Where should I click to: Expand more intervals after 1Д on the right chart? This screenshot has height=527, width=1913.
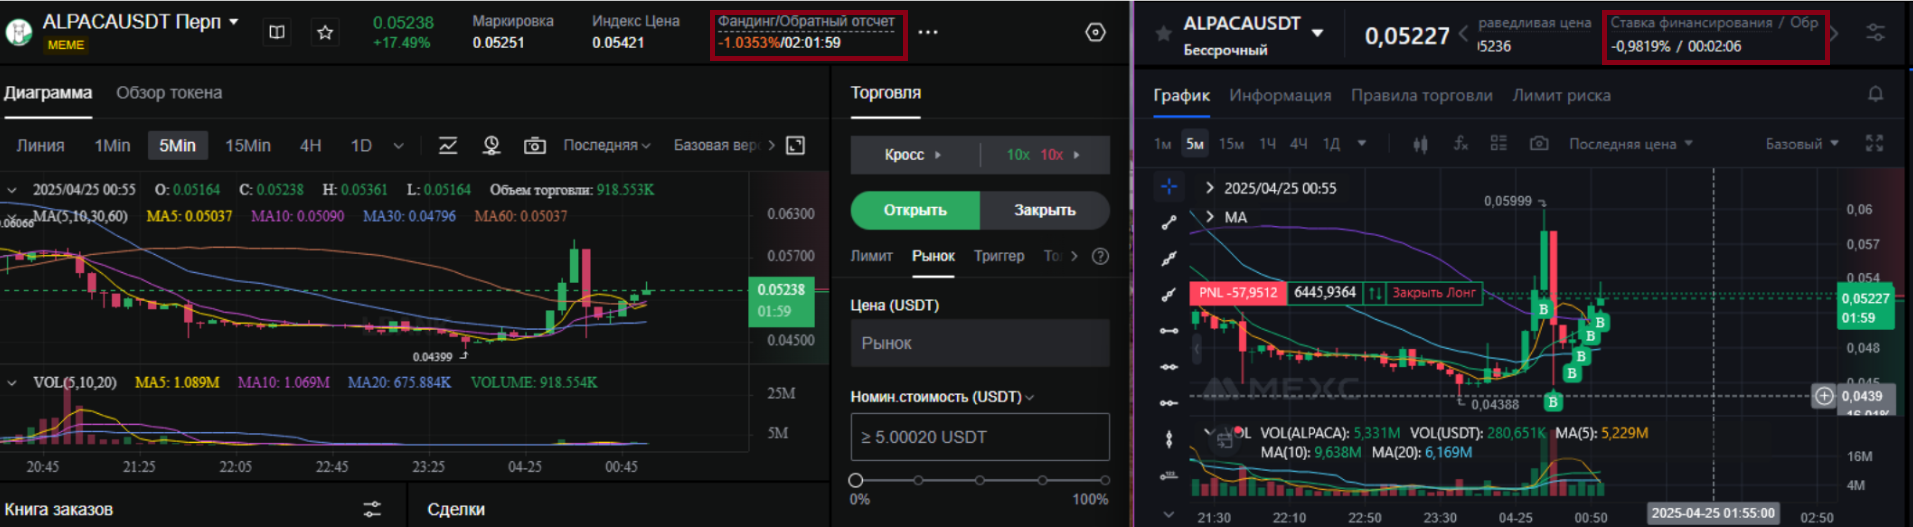click(x=1362, y=144)
